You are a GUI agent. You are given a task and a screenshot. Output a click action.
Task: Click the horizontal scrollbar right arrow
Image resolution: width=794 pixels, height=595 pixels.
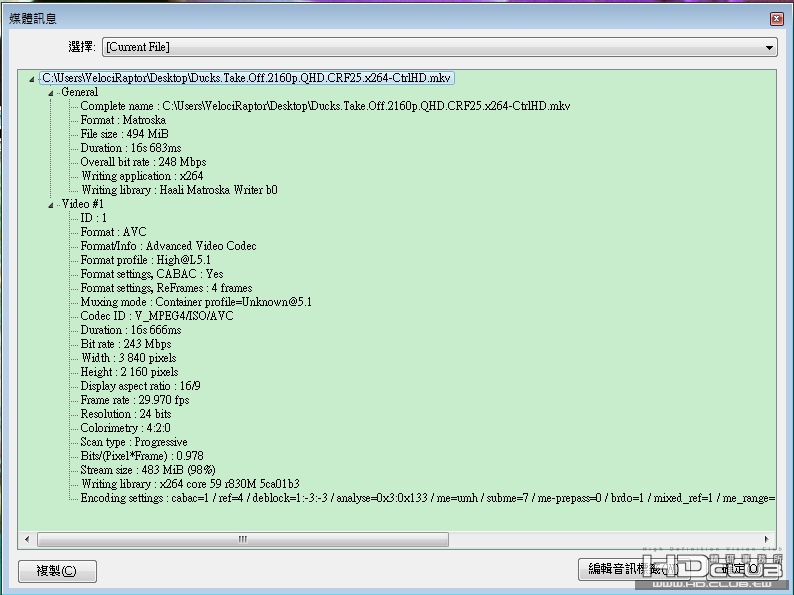(767, 539)
